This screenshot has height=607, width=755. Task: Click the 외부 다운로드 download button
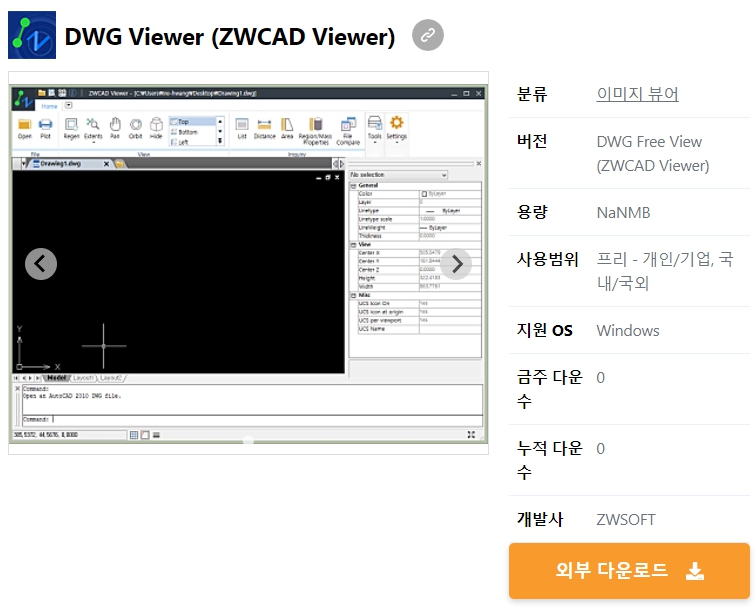click(x=629, y=571)
